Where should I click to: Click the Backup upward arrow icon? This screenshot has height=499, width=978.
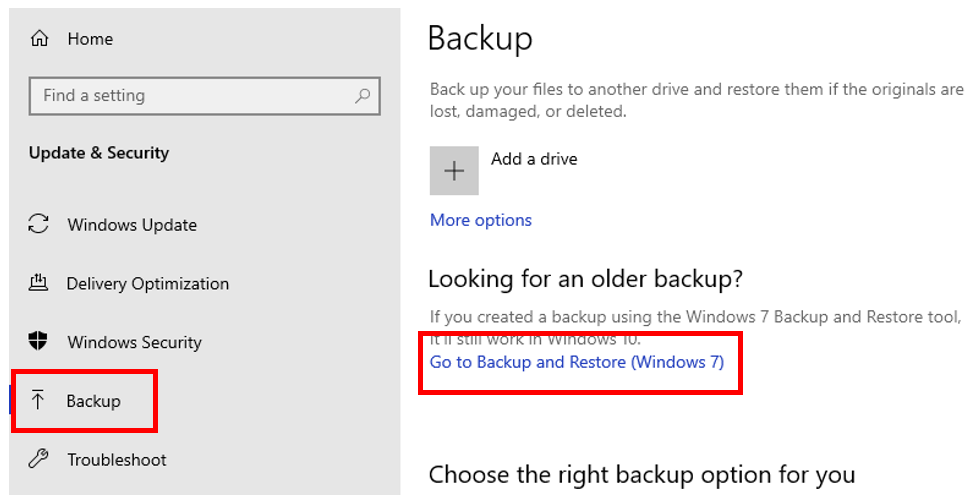pos(38,400)
